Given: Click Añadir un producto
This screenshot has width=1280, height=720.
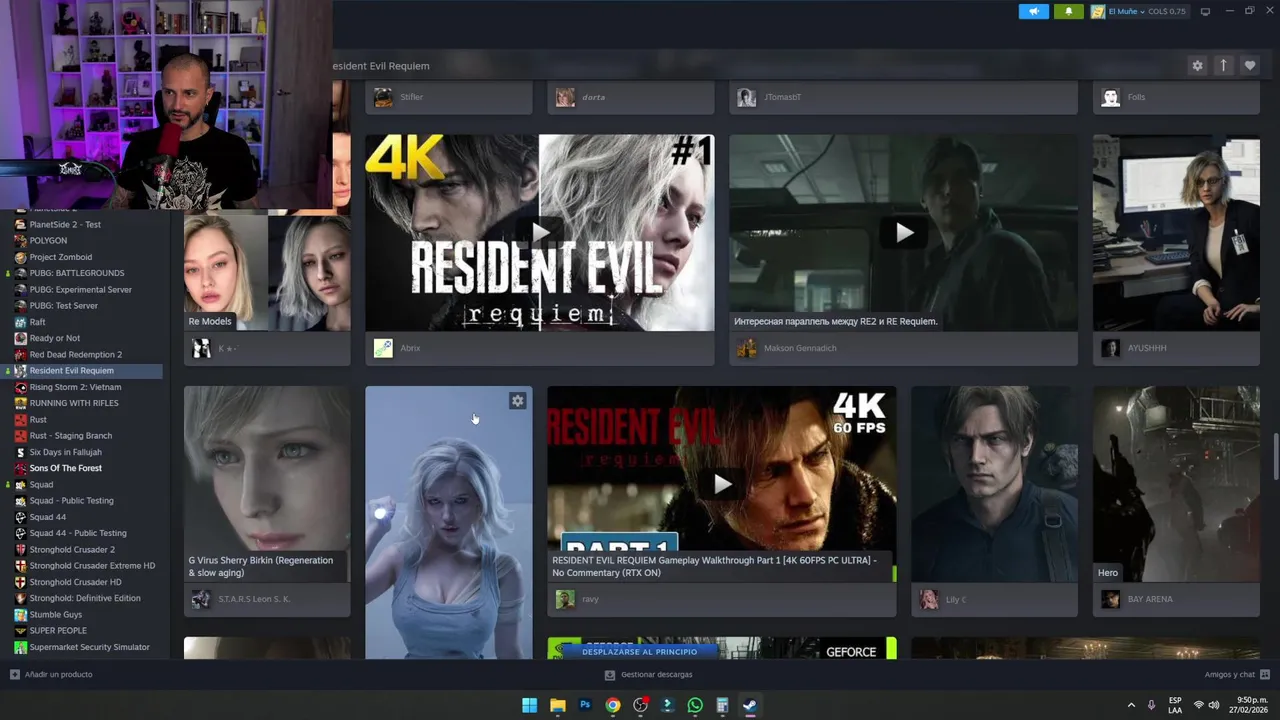Looking at the screenshot, I should coord(51,674).
